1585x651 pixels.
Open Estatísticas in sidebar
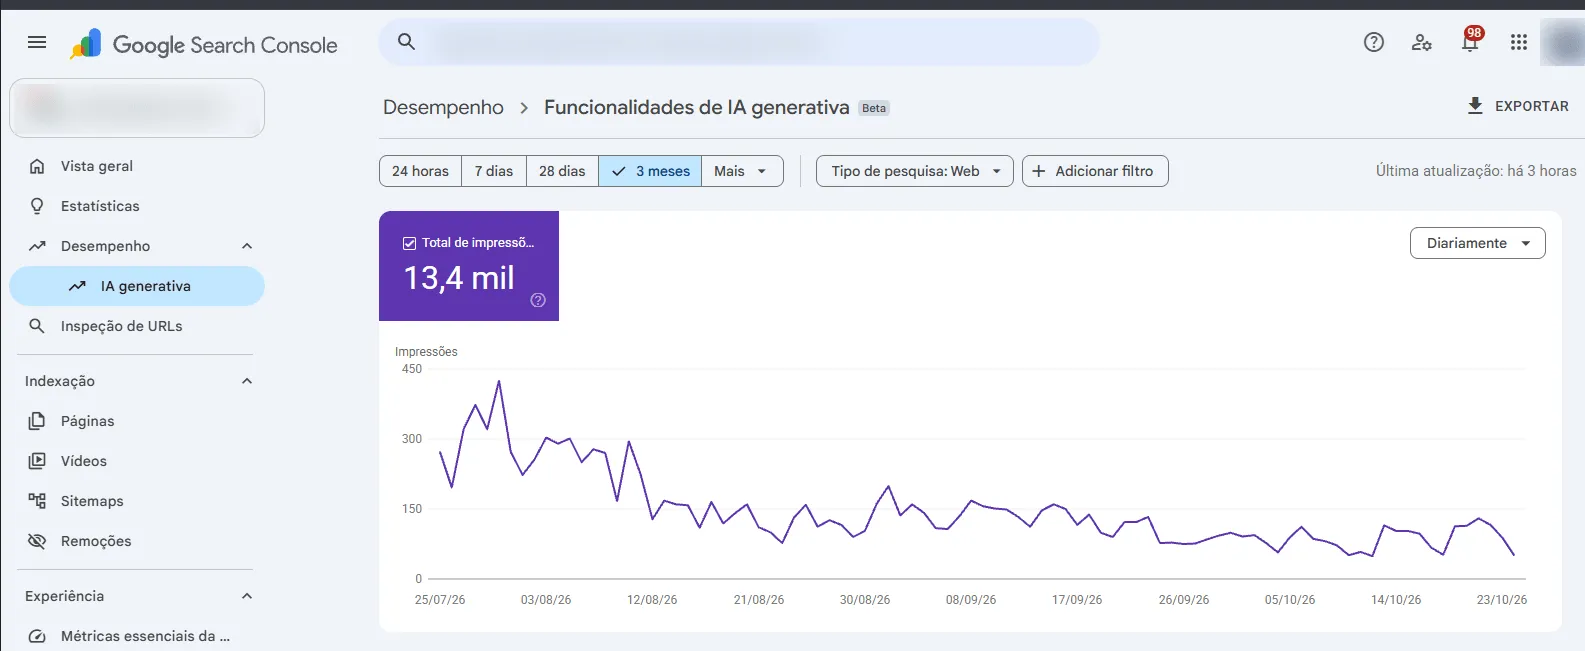[137, 206]
